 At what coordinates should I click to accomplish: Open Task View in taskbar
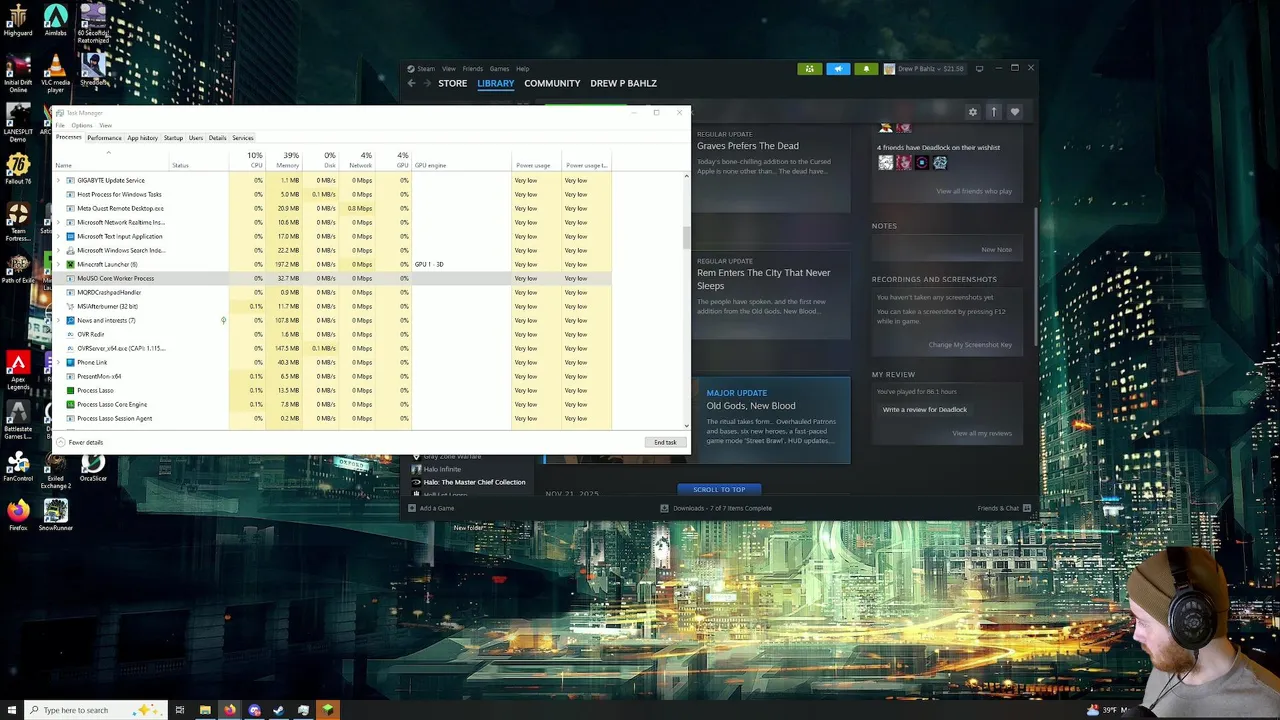tap(180, 710)
